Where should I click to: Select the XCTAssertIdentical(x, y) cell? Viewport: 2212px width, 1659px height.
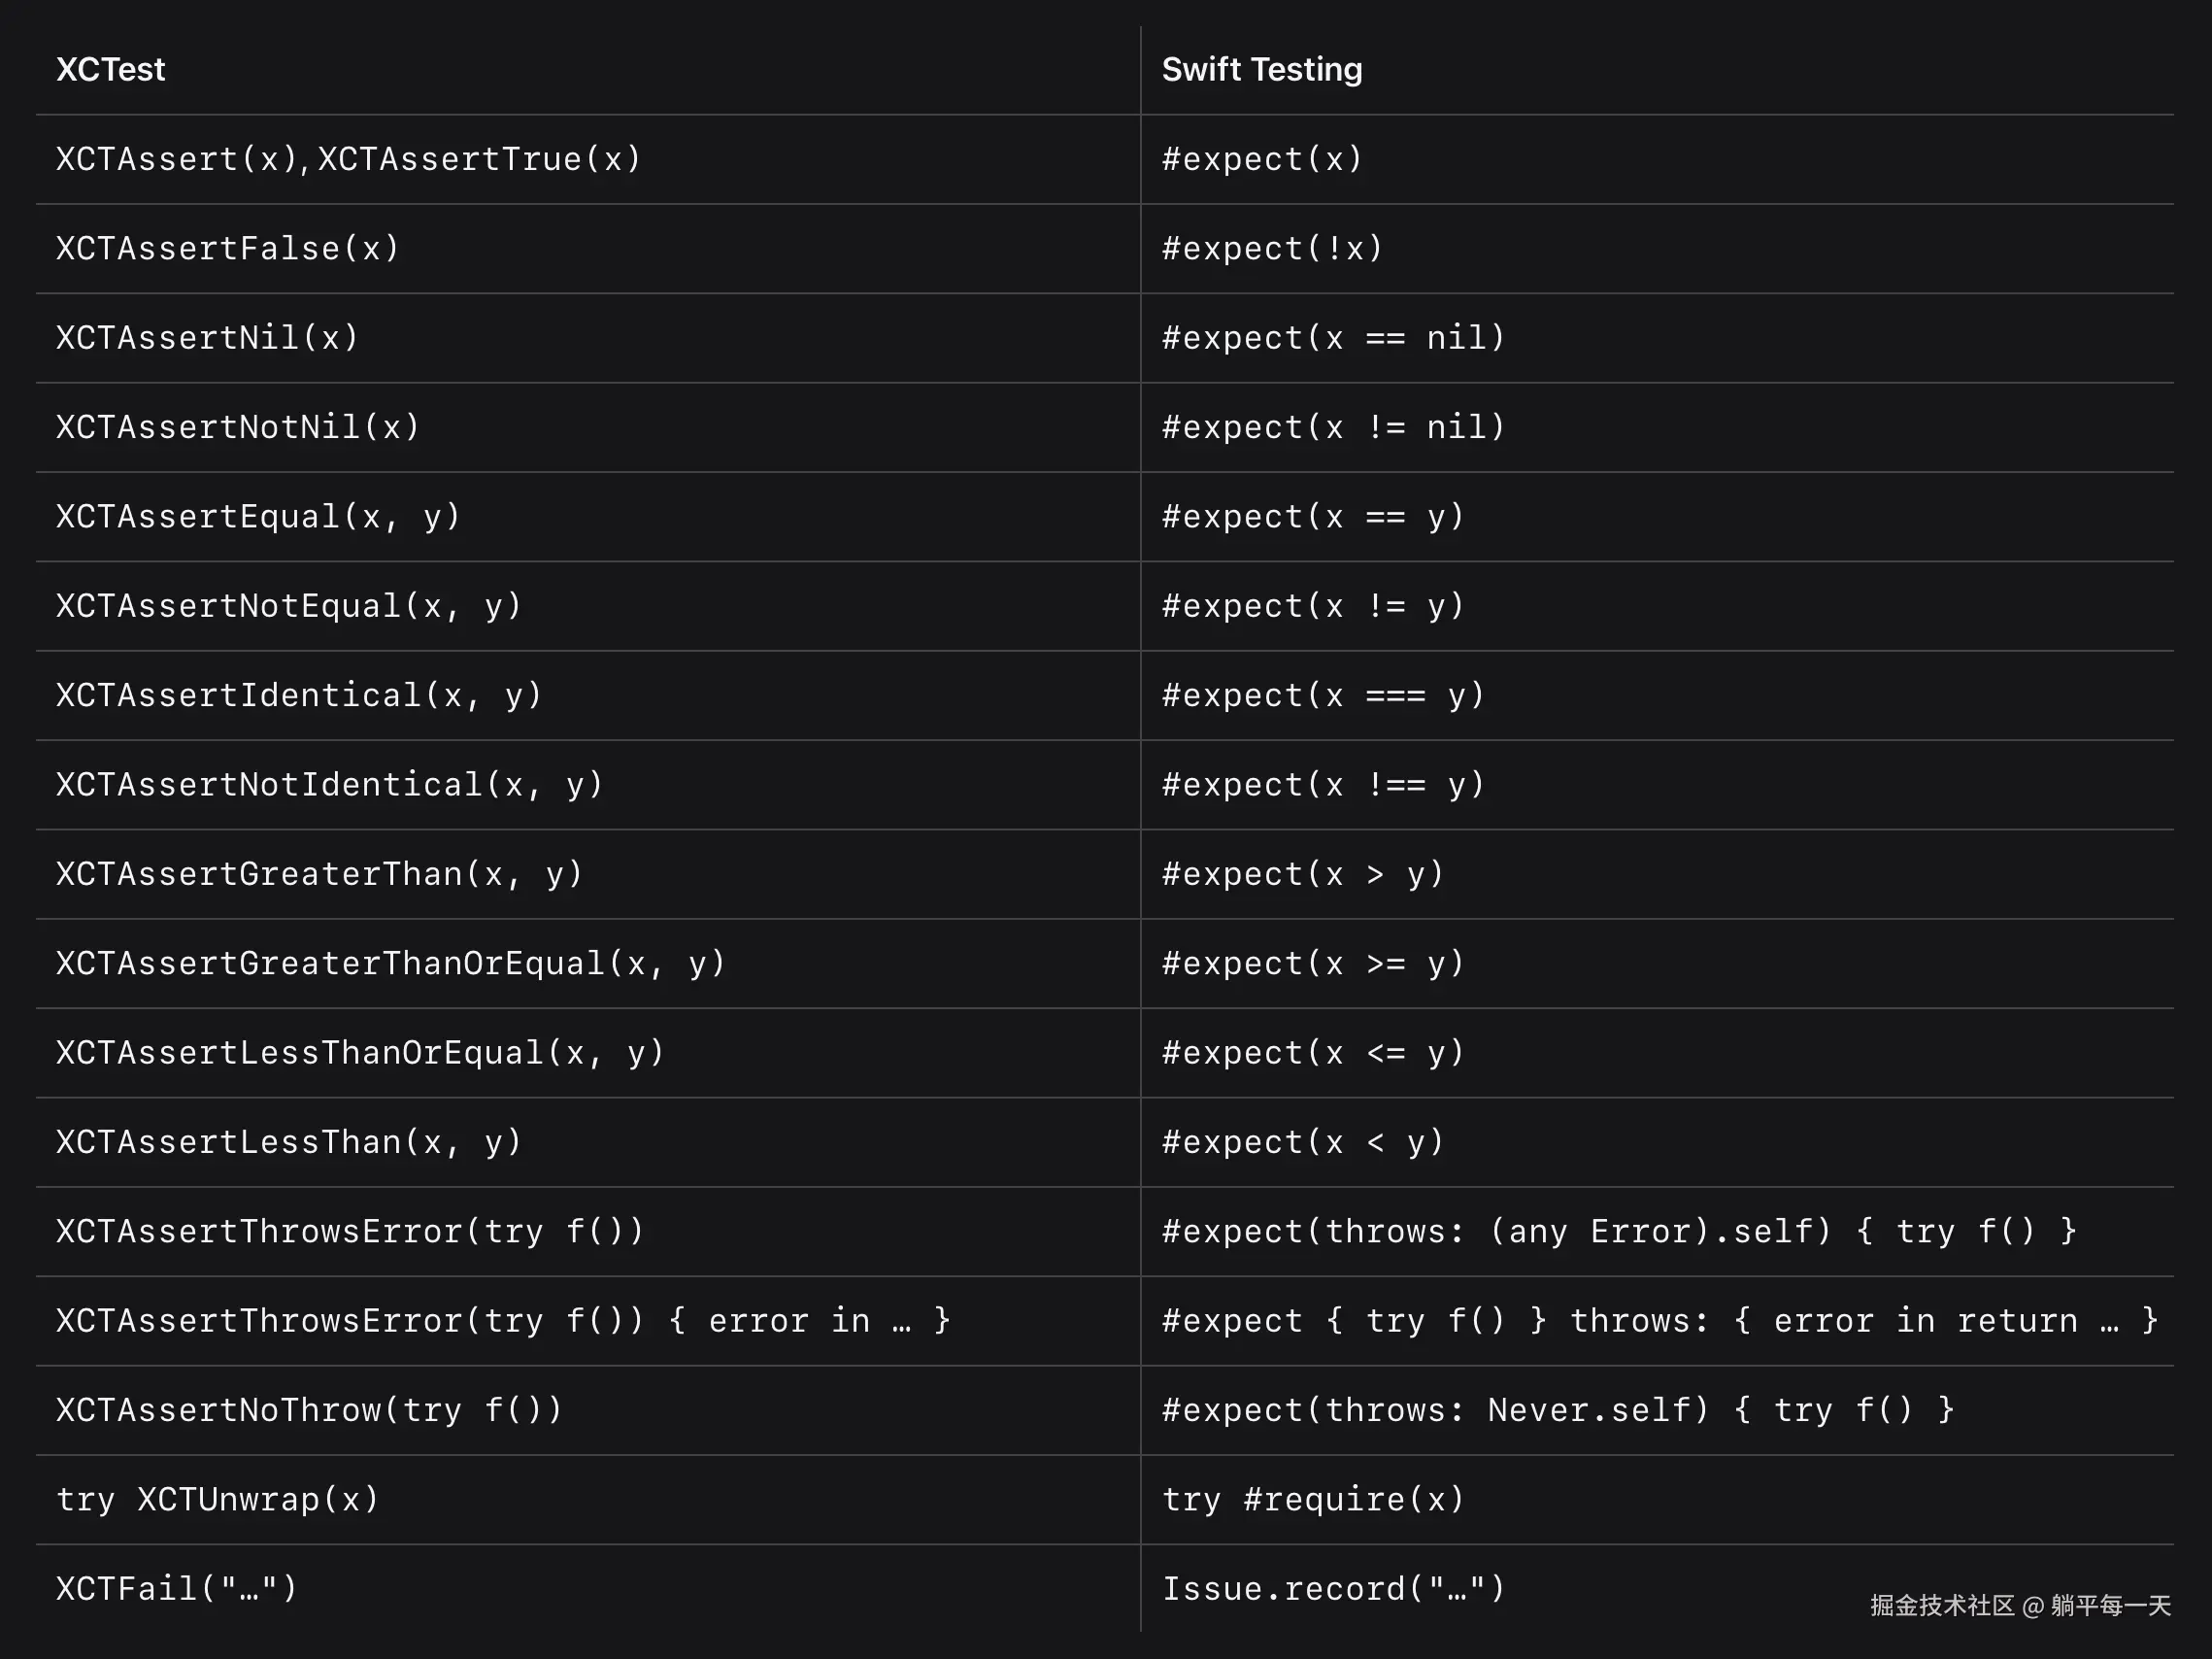click(x=299, y=696)
